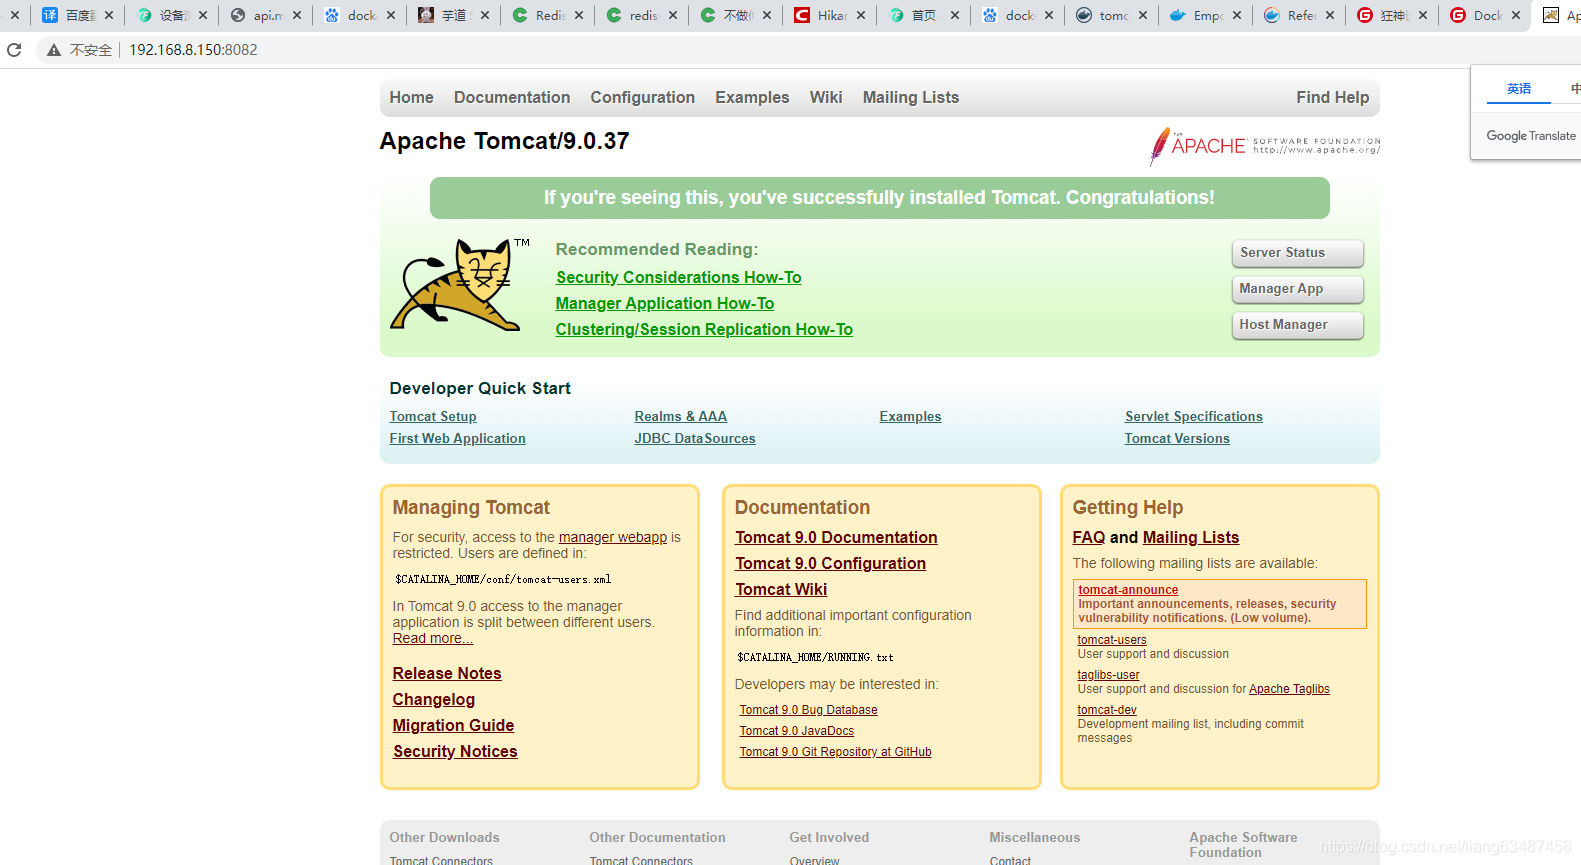Open the Servlet Specifications link

1193,416
